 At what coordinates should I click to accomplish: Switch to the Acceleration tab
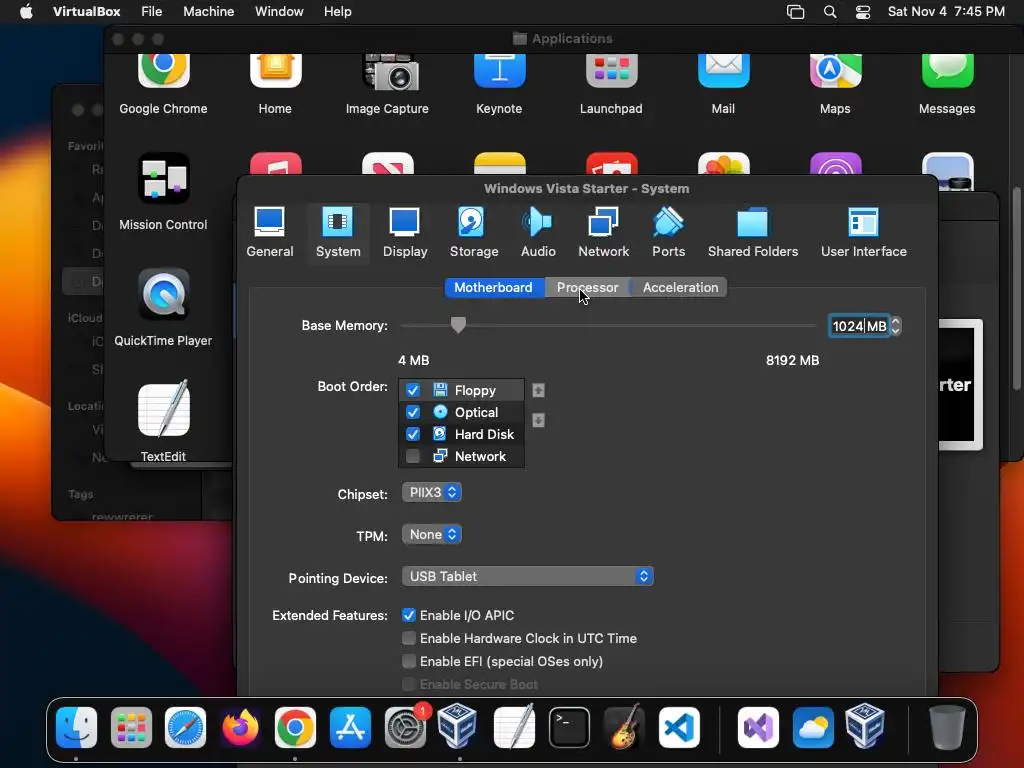(x=680, y=287)
